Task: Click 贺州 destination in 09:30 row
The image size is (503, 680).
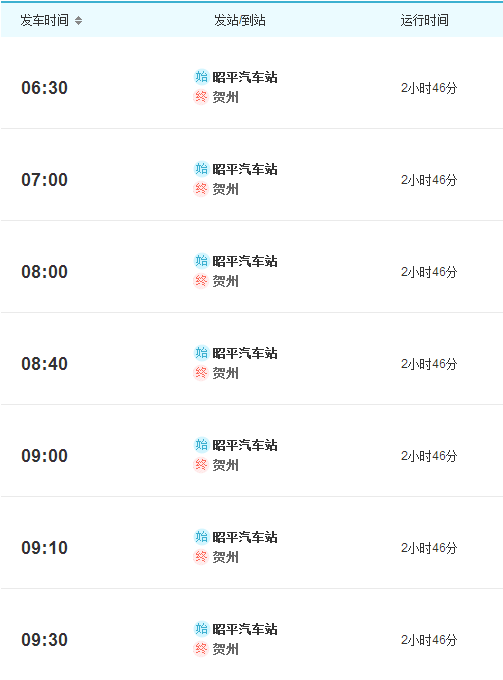Action: pyautogui.click(x=225, y=649)
